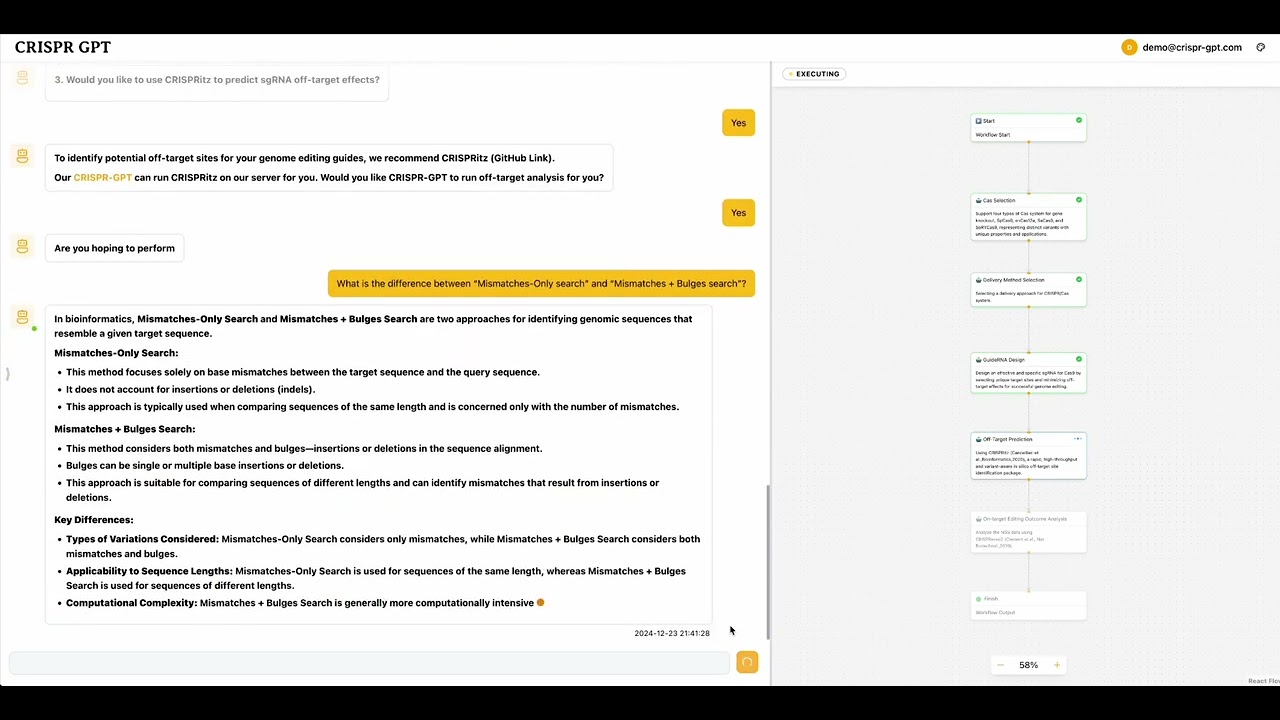
Task: Click the Cas Selection green checkmark
Action: tap(1078, 200)
